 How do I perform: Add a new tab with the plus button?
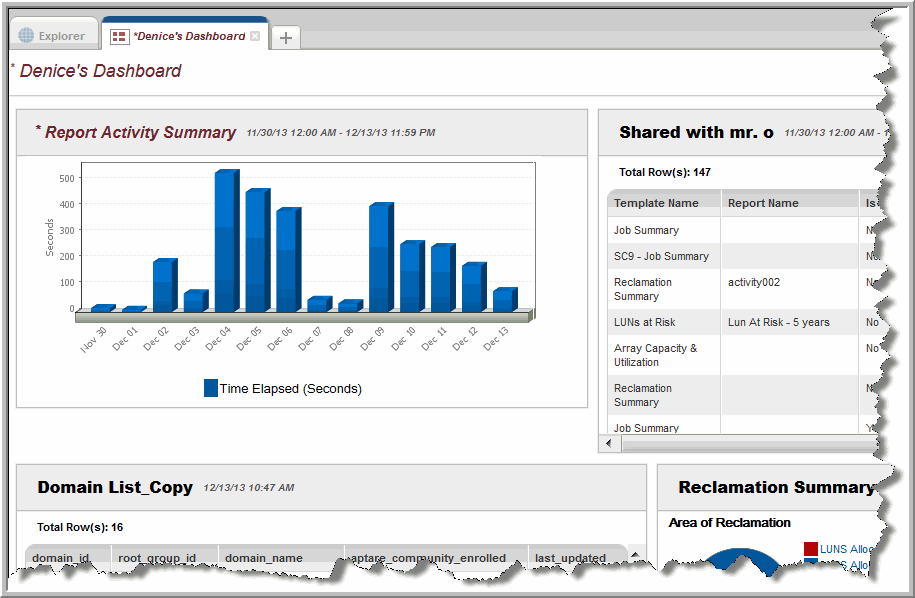tap(286, 37)
